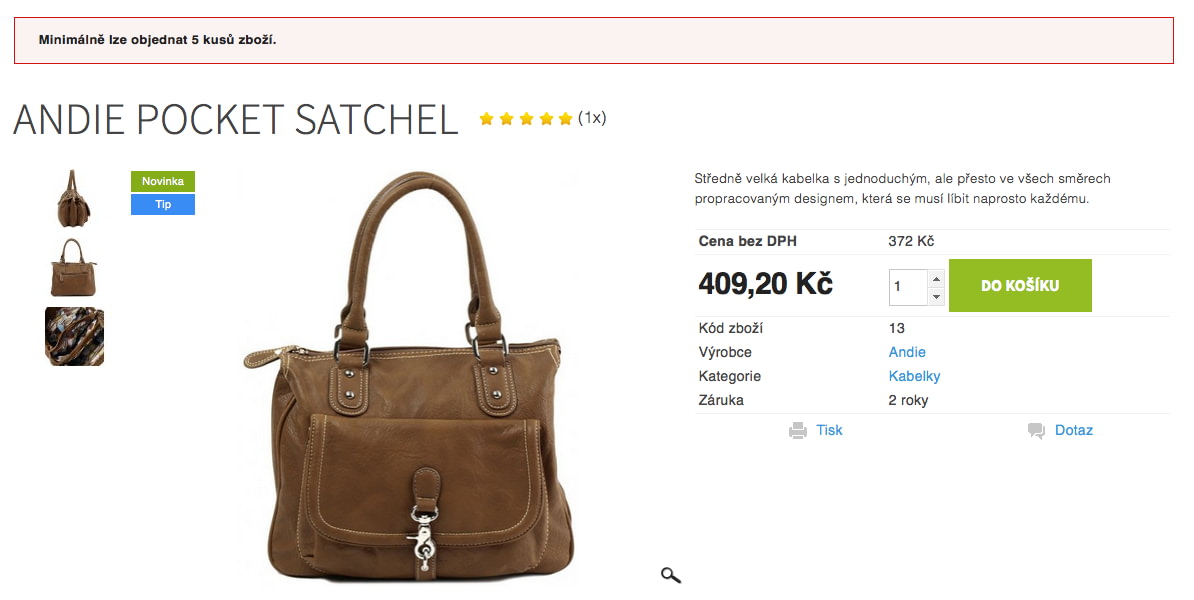Open the Andie manufacturer link
Screen dimensions: 1194x600
907,352
